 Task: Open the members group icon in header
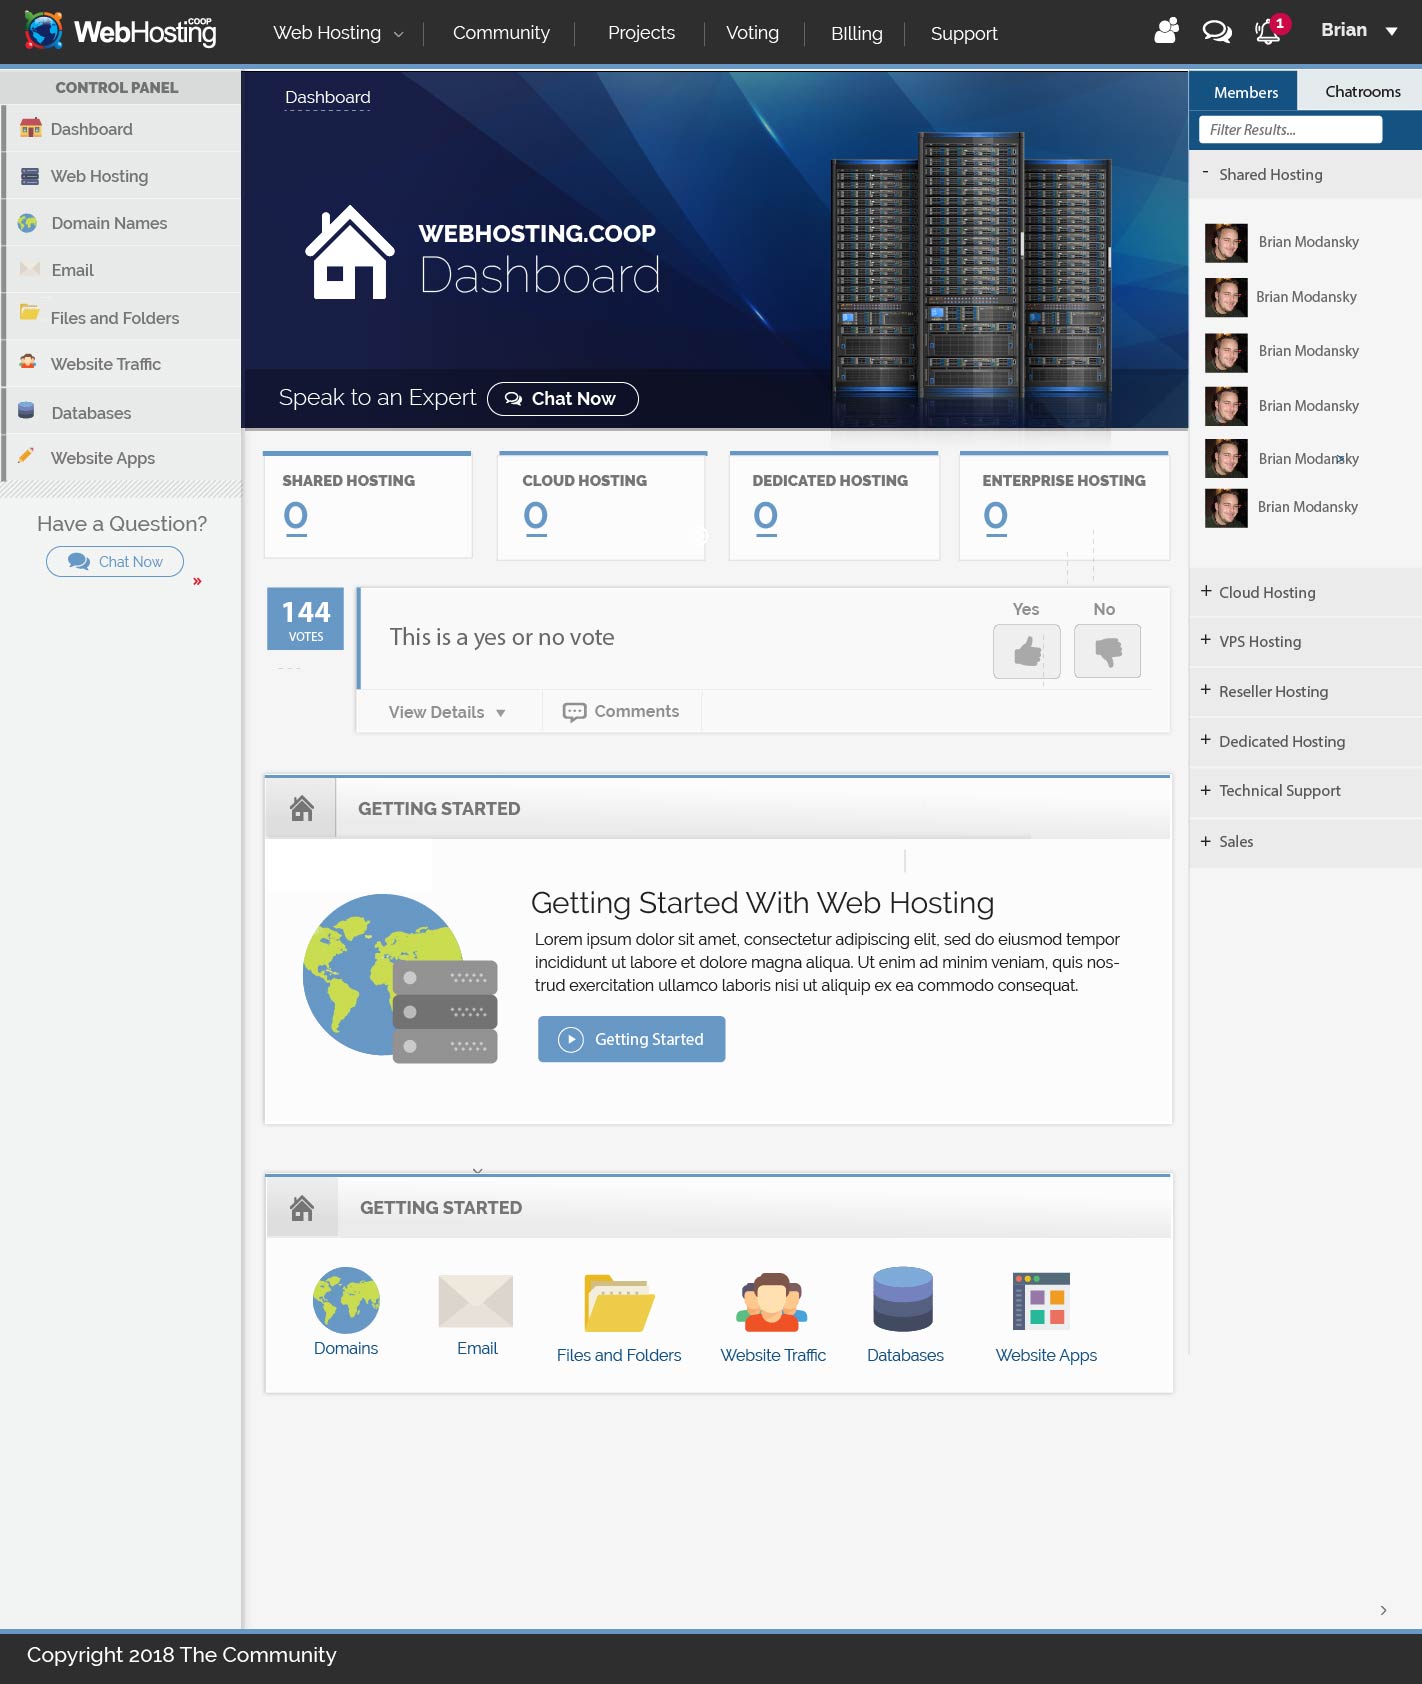[x=1166, y=31]
